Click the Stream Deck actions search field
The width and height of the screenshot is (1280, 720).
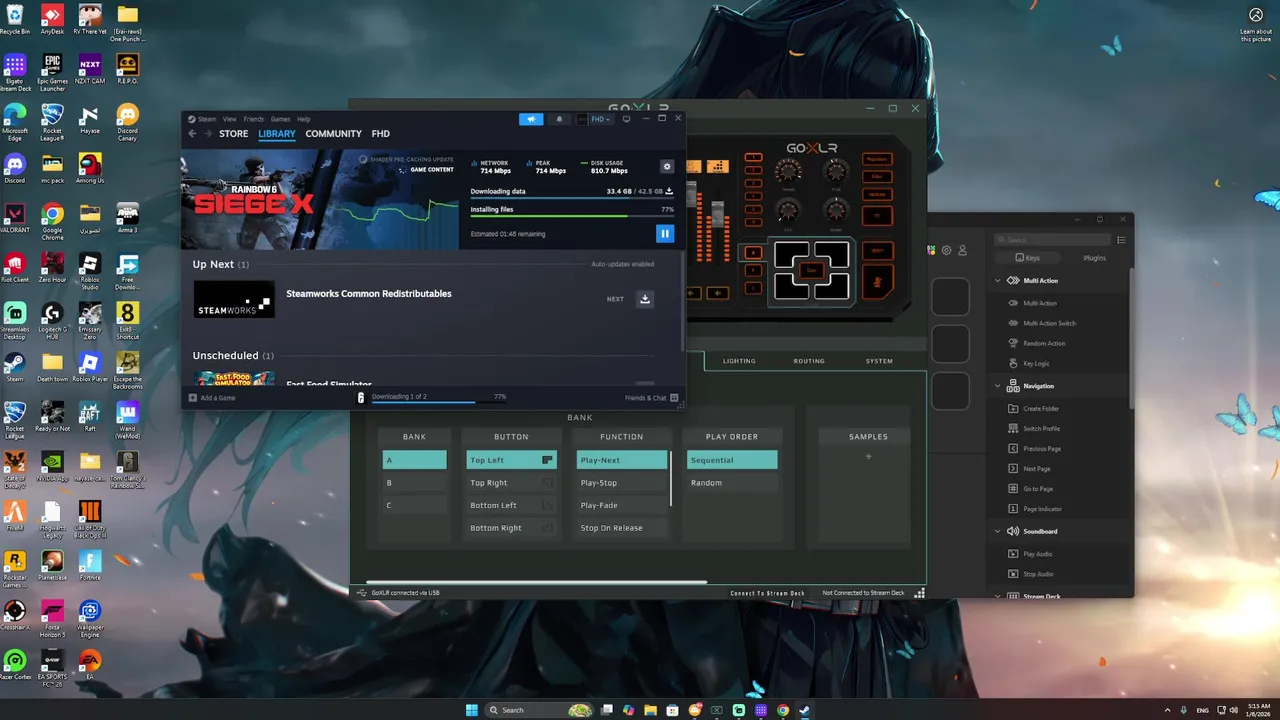click(1052, 240)
